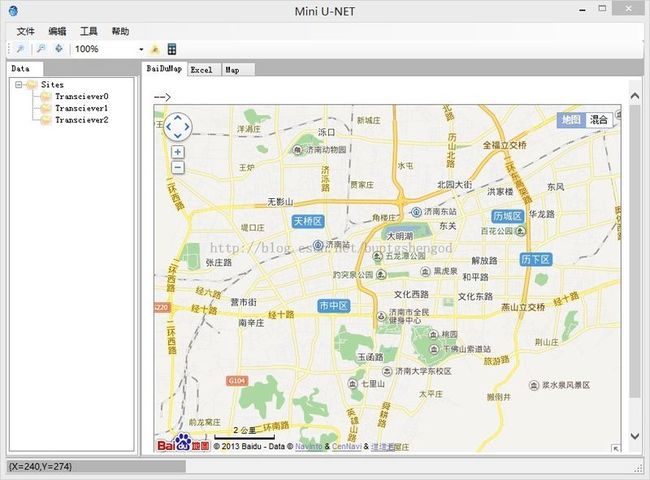Open the 100% zoom dropdown

[141, 49]
